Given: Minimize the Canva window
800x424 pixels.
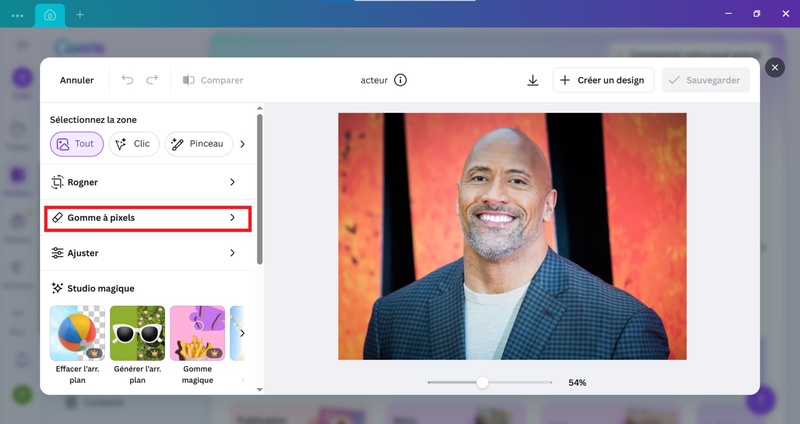Looking at the screenshot, I should [729, 14].
